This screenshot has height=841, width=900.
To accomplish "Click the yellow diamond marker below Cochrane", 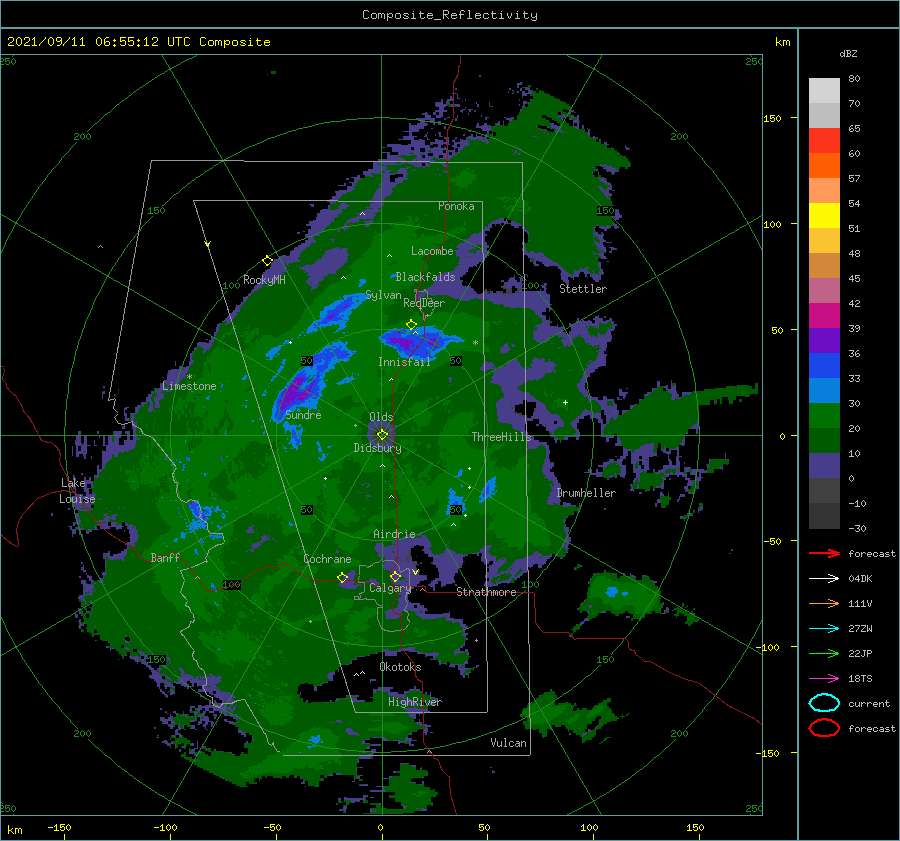I will coord(342,577).
